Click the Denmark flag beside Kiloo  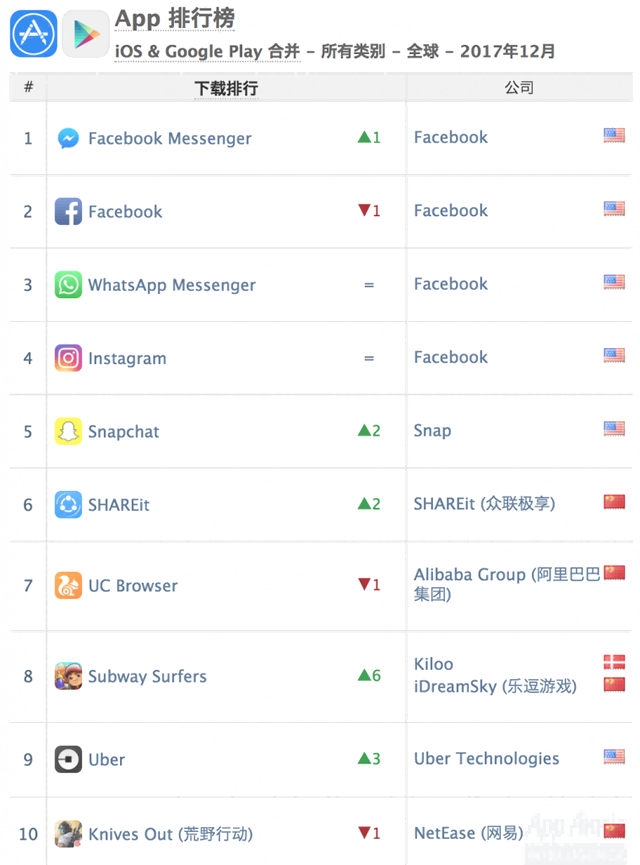tap(614, 662)
